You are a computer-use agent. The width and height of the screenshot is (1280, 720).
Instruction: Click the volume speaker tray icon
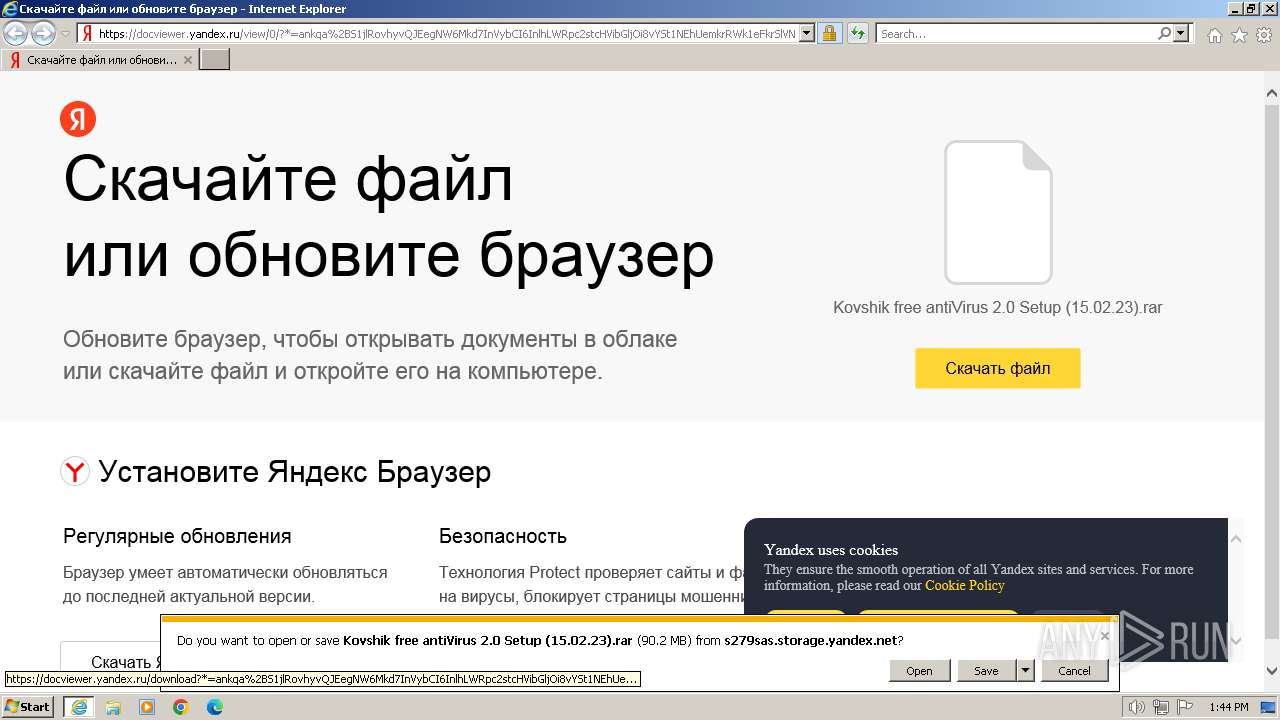[1136, 707]
